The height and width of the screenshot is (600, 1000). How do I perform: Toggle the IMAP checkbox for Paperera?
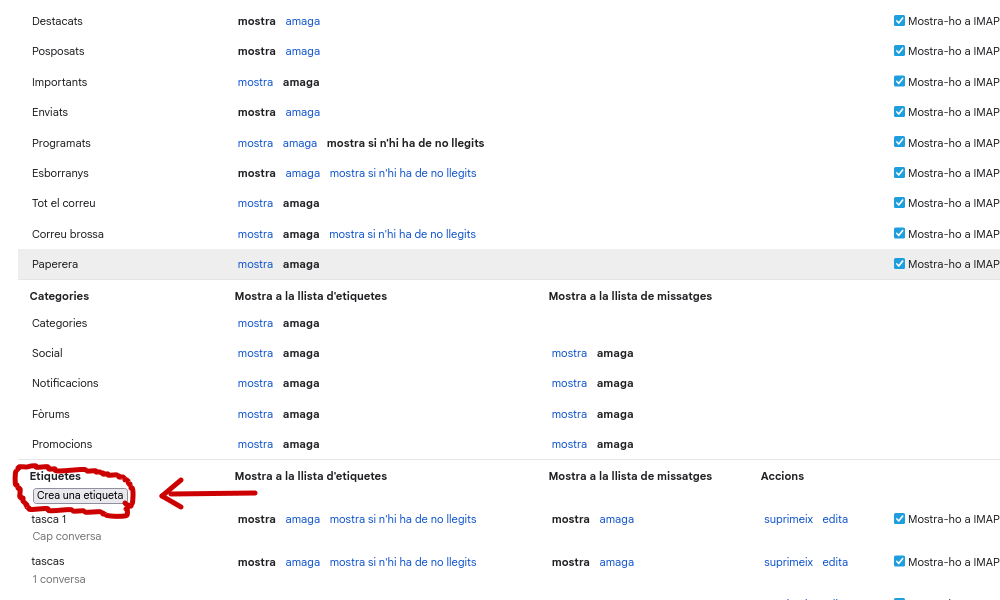pyautogui.click(x=899, y=264)
